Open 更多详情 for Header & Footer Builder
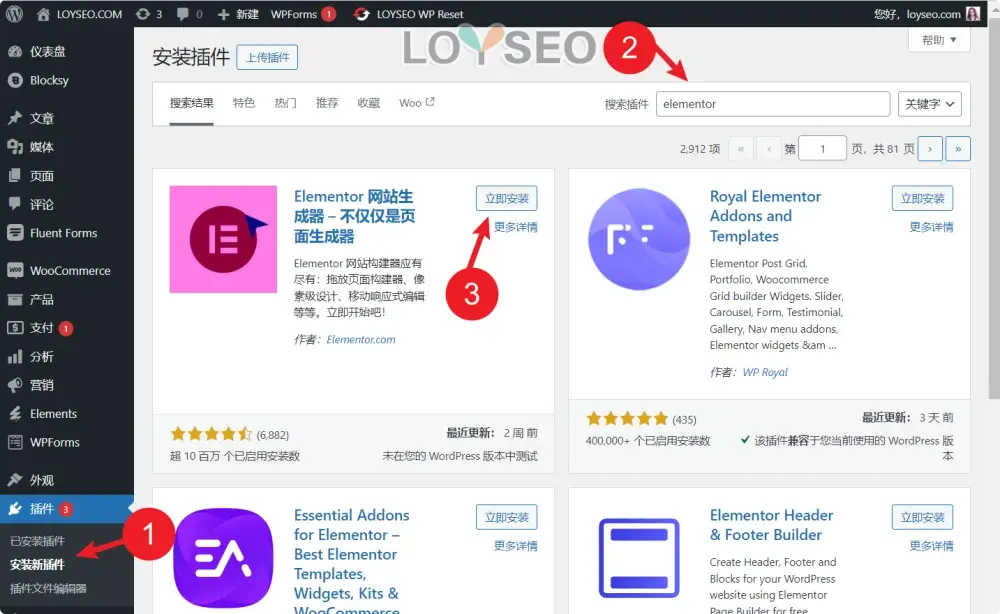Image resolution: width=1000 pixels, height=614 pixels. pos(931,546)
